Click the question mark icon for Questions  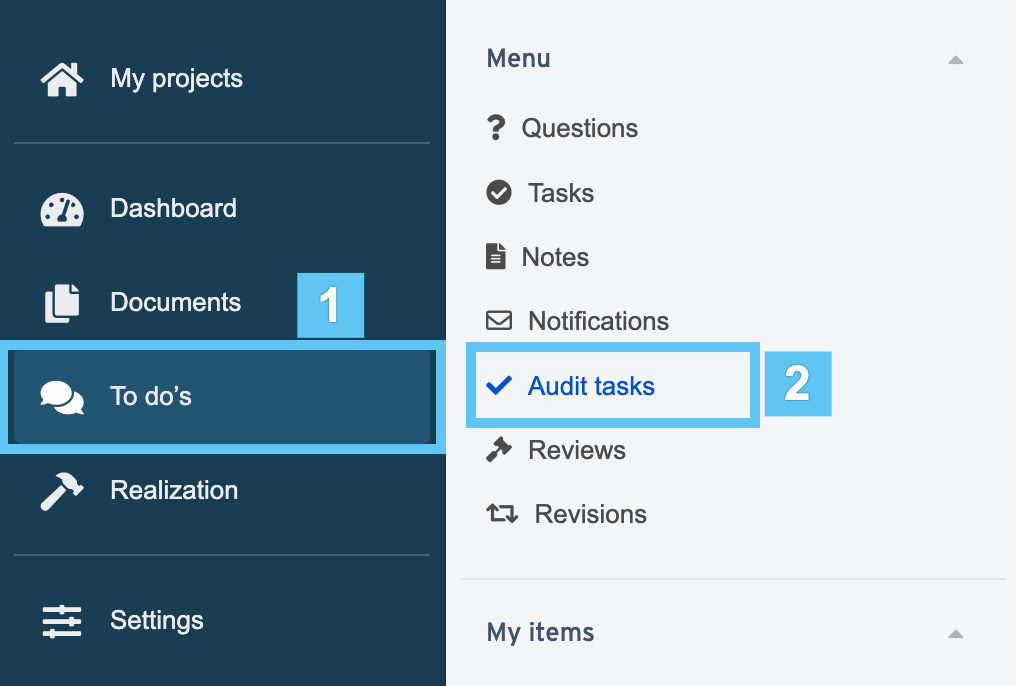[496, 128]
